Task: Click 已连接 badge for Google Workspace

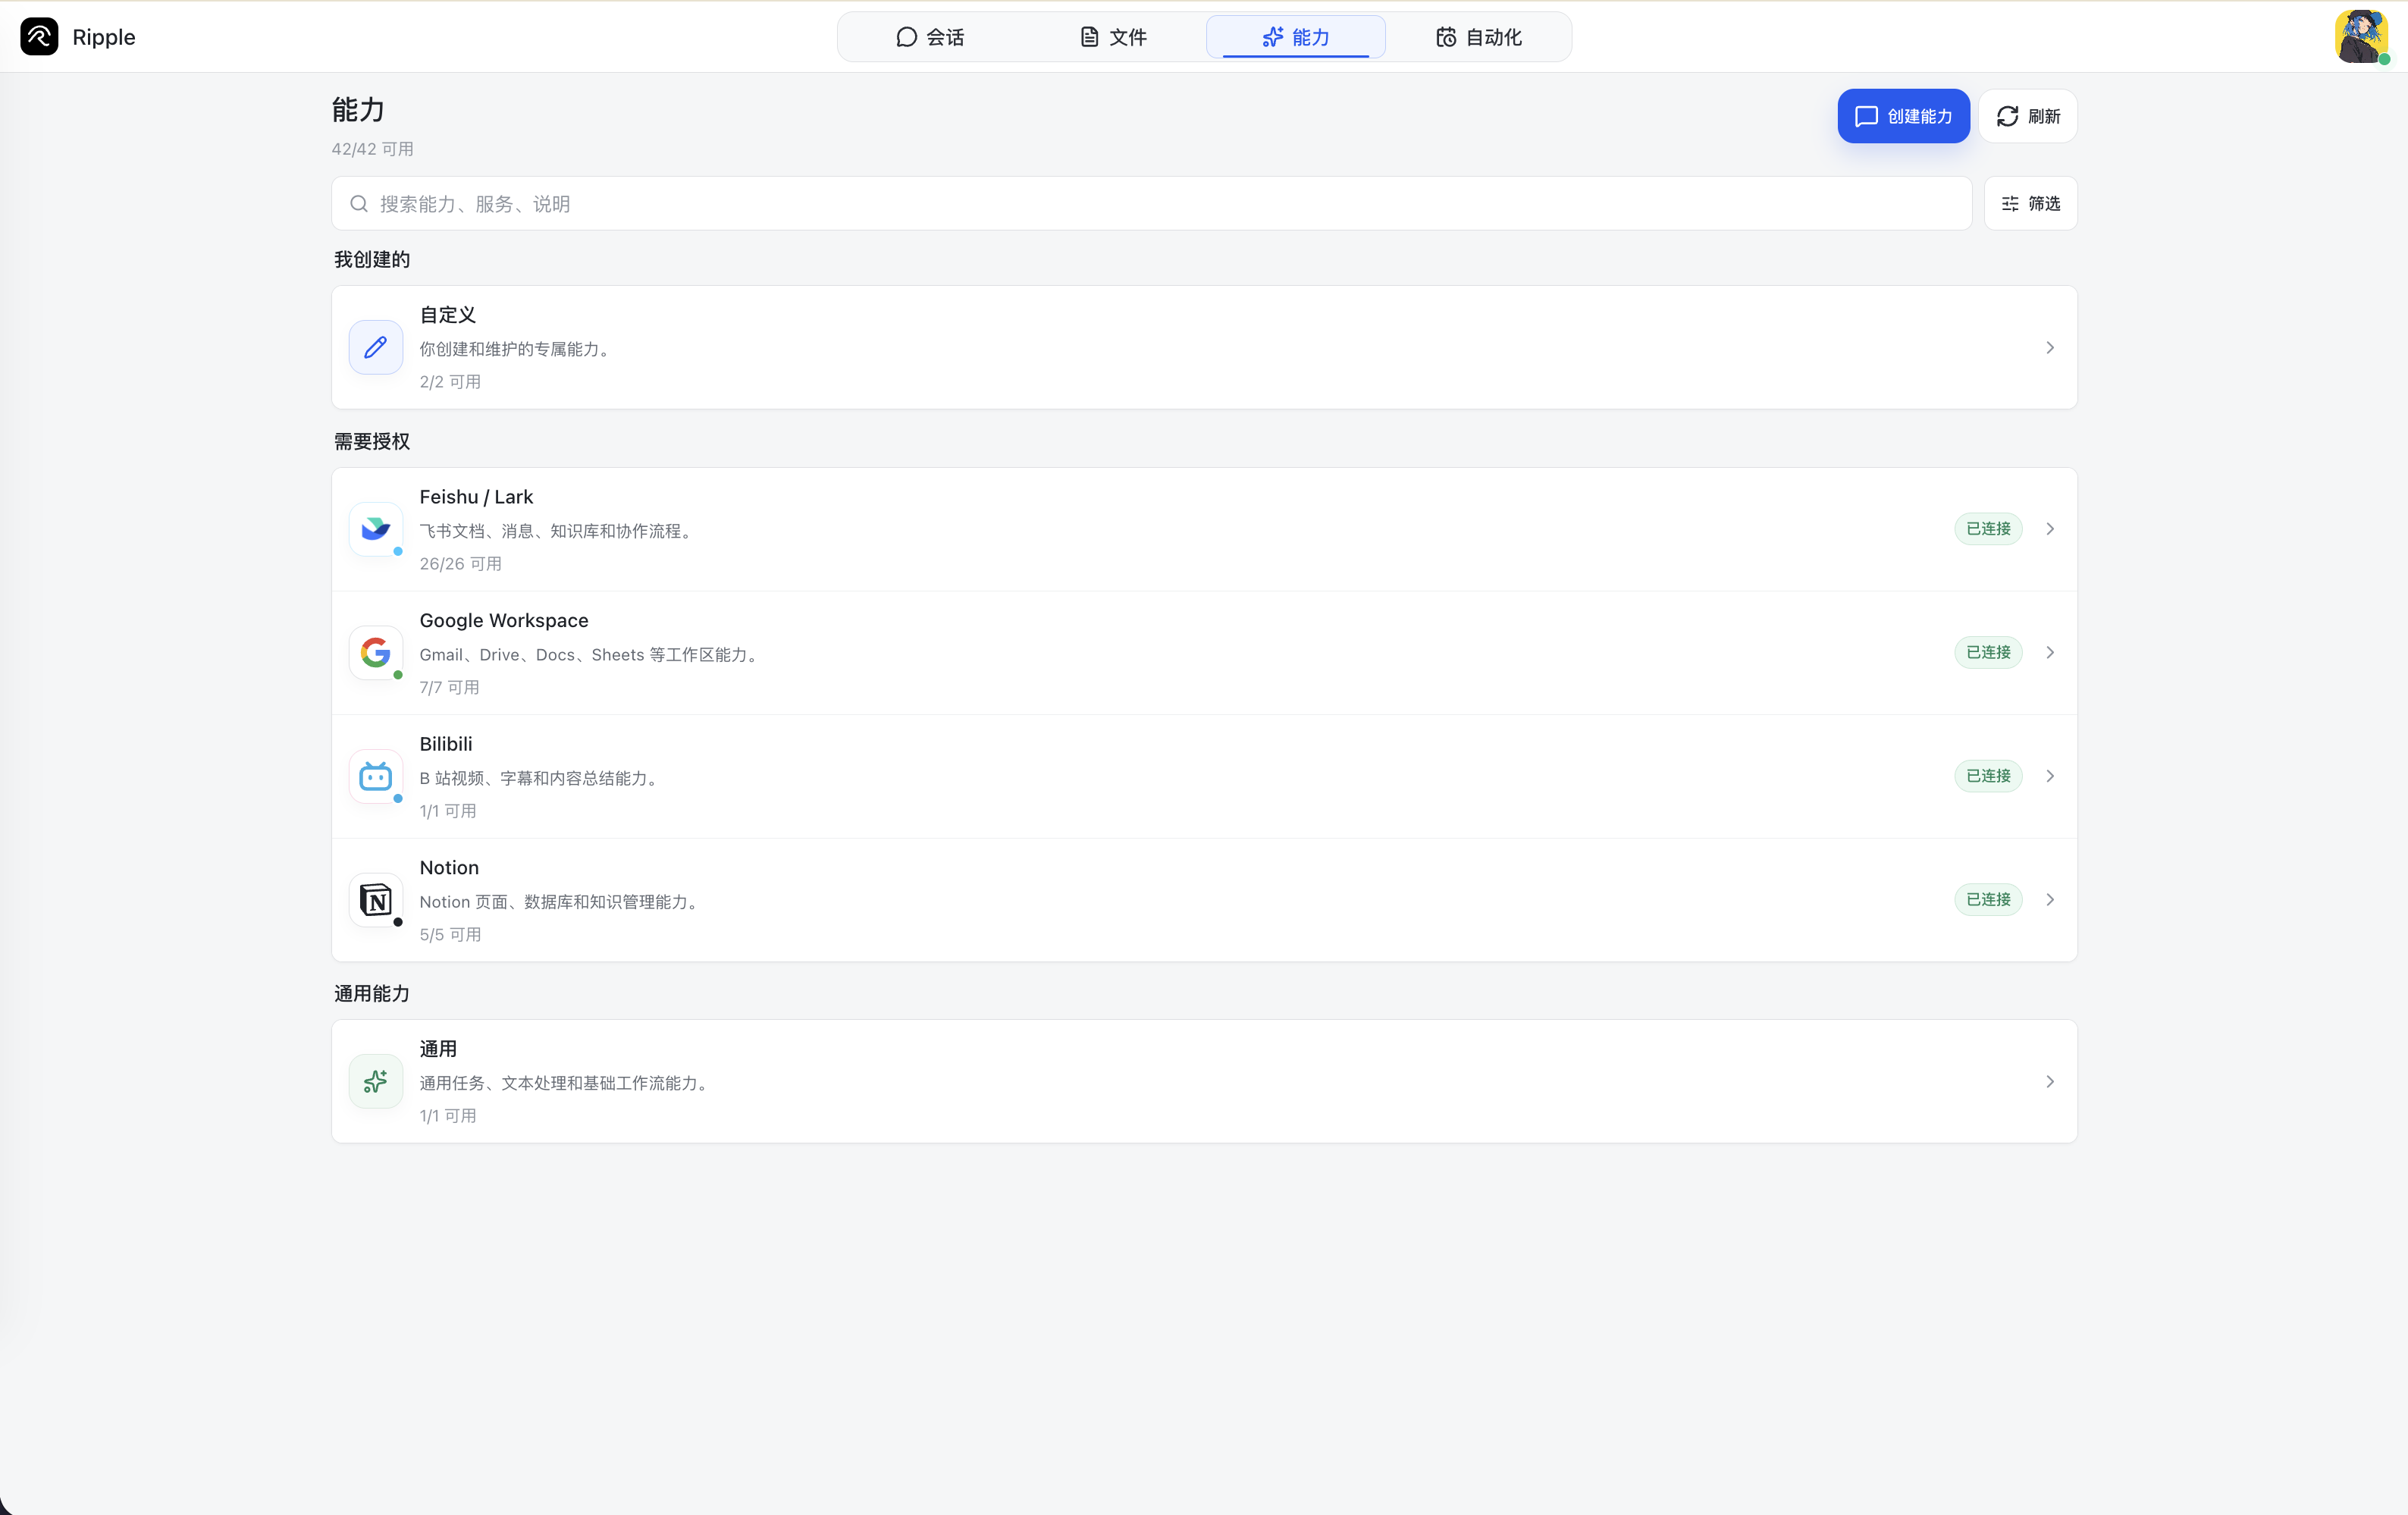Action: point(1988,653)
